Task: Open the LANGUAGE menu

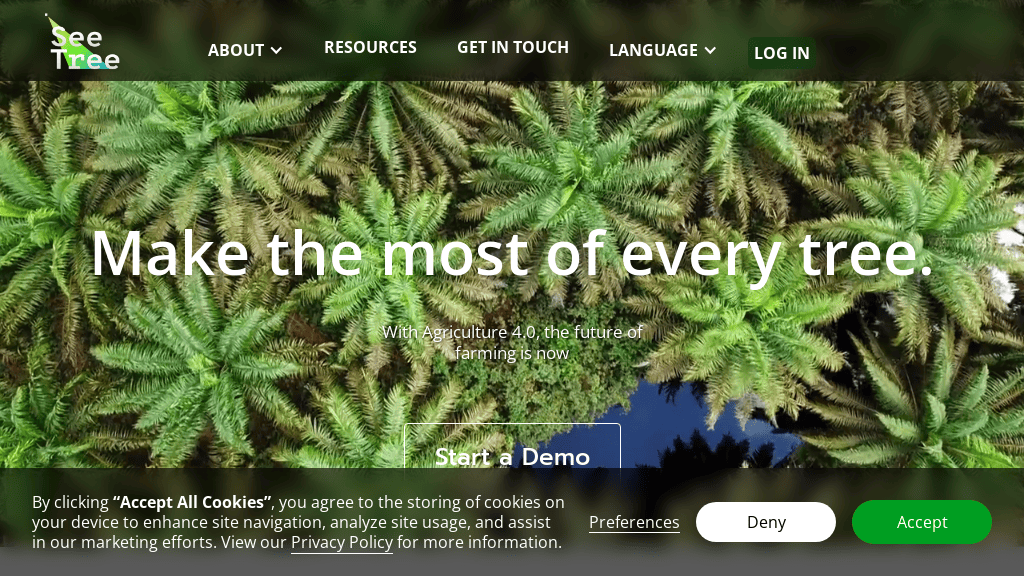Action: point(653,50)
